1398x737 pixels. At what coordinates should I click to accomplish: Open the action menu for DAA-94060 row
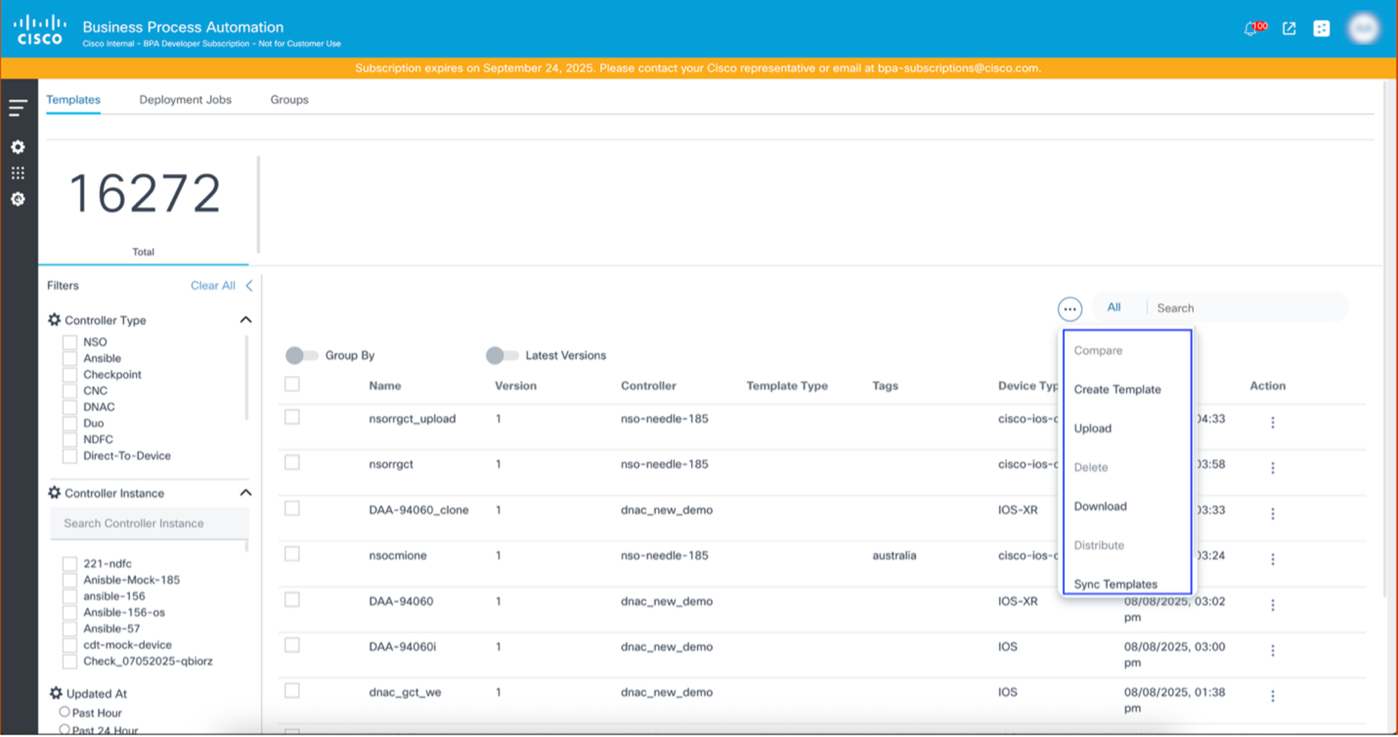click(1273, 605)
